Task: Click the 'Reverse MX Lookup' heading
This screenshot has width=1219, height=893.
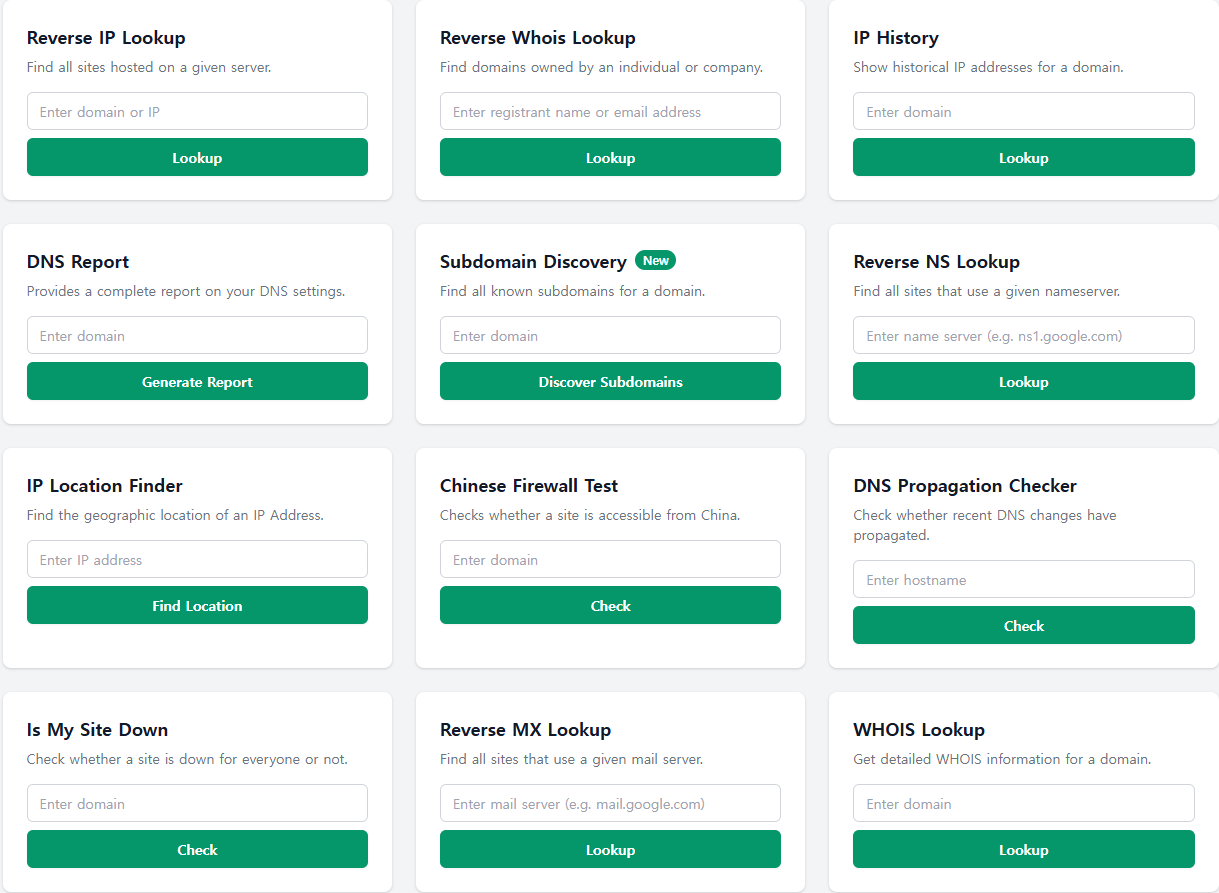Action: pos(525,730)
